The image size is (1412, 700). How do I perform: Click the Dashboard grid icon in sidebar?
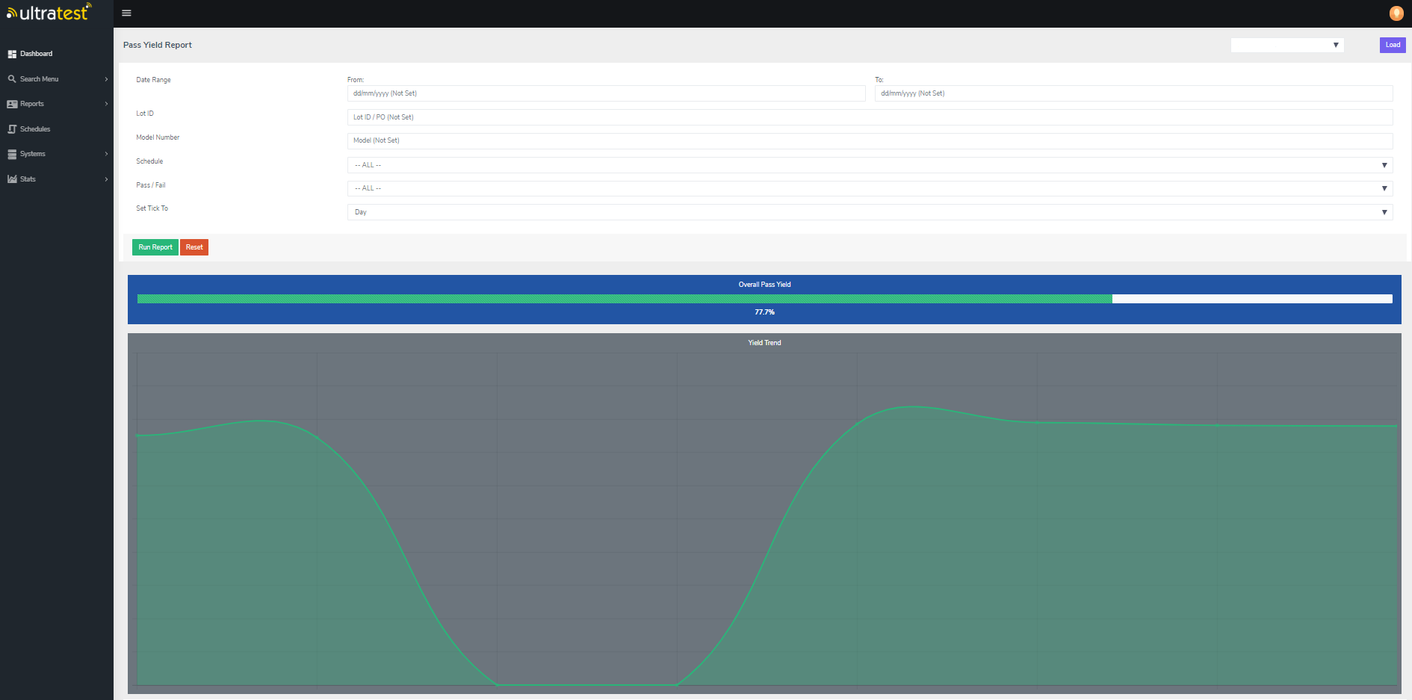pyautogui.click(x=12, y=54)
